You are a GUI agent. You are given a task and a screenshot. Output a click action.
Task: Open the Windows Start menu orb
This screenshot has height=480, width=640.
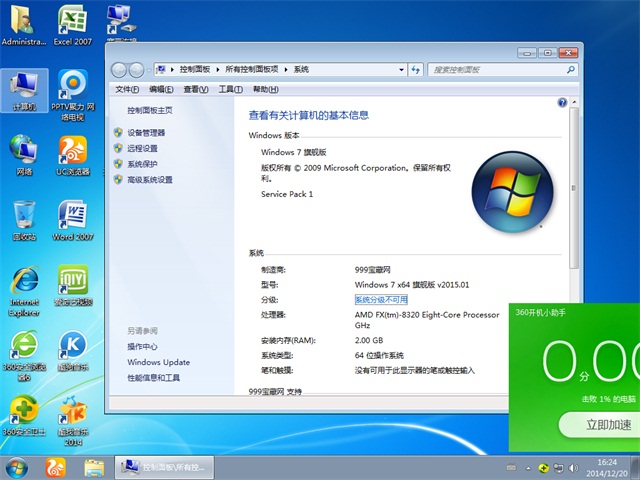coord(16,468)
